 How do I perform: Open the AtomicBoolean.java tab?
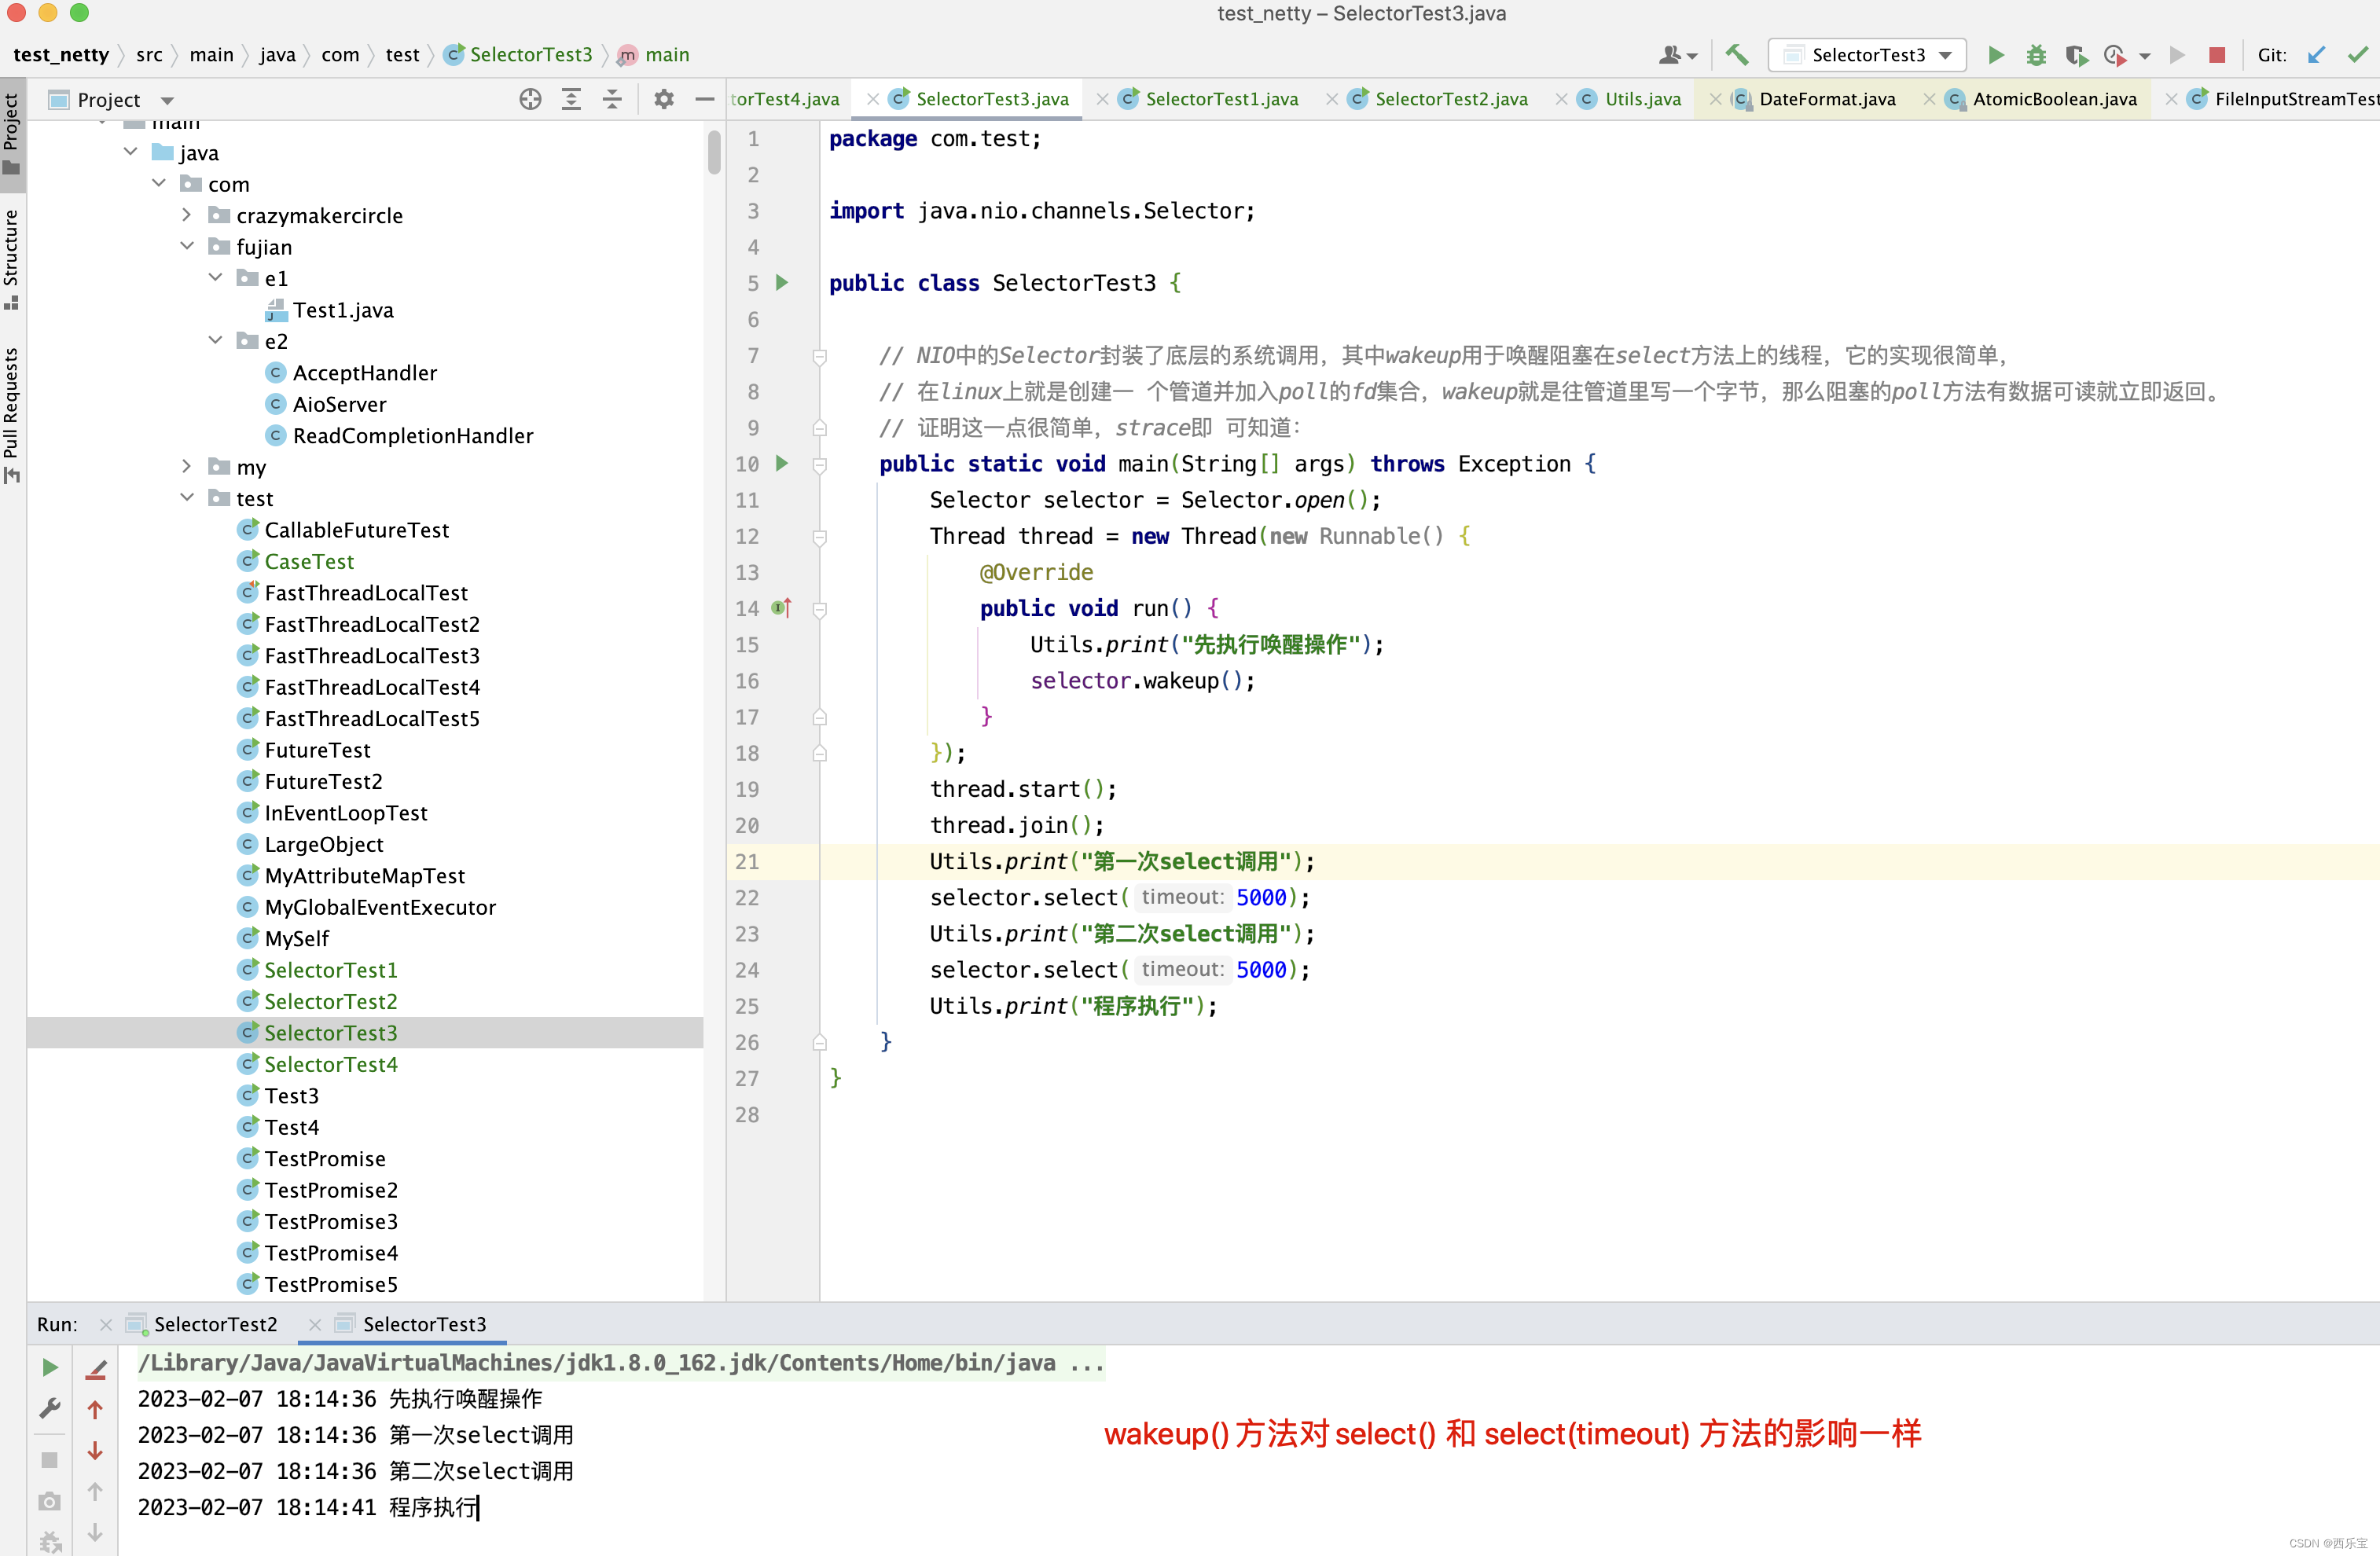[2054, 99]
